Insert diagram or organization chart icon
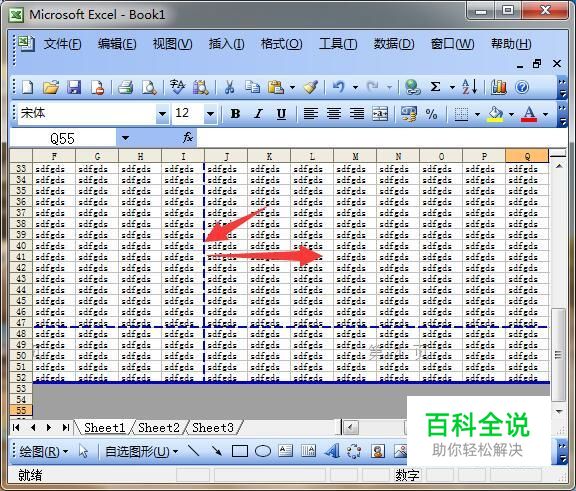Screen dimensions: 576x491 (354, 451)
